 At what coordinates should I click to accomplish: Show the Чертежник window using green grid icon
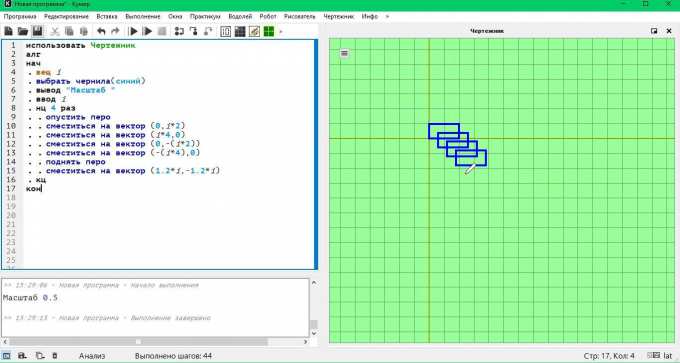(269, 31)
